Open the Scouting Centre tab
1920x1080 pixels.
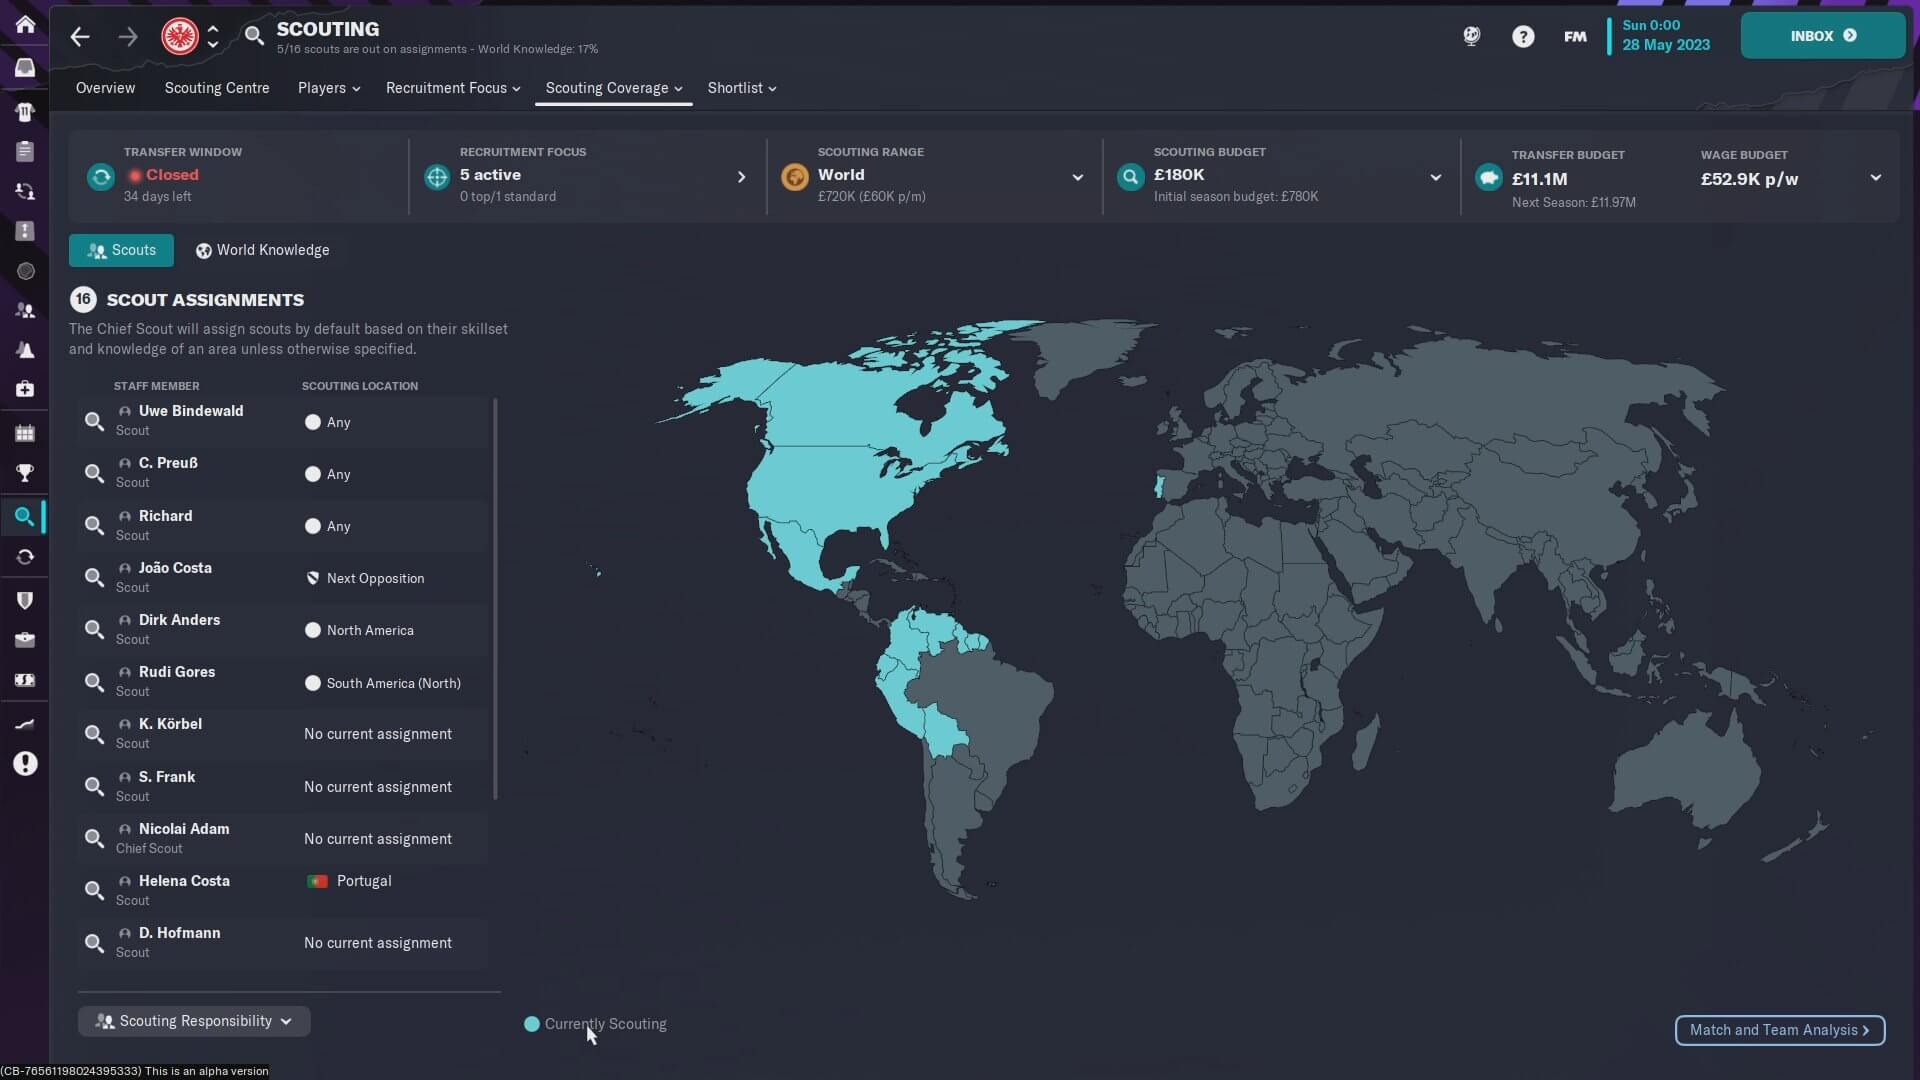pyautogui.click(x=217, y=88)
